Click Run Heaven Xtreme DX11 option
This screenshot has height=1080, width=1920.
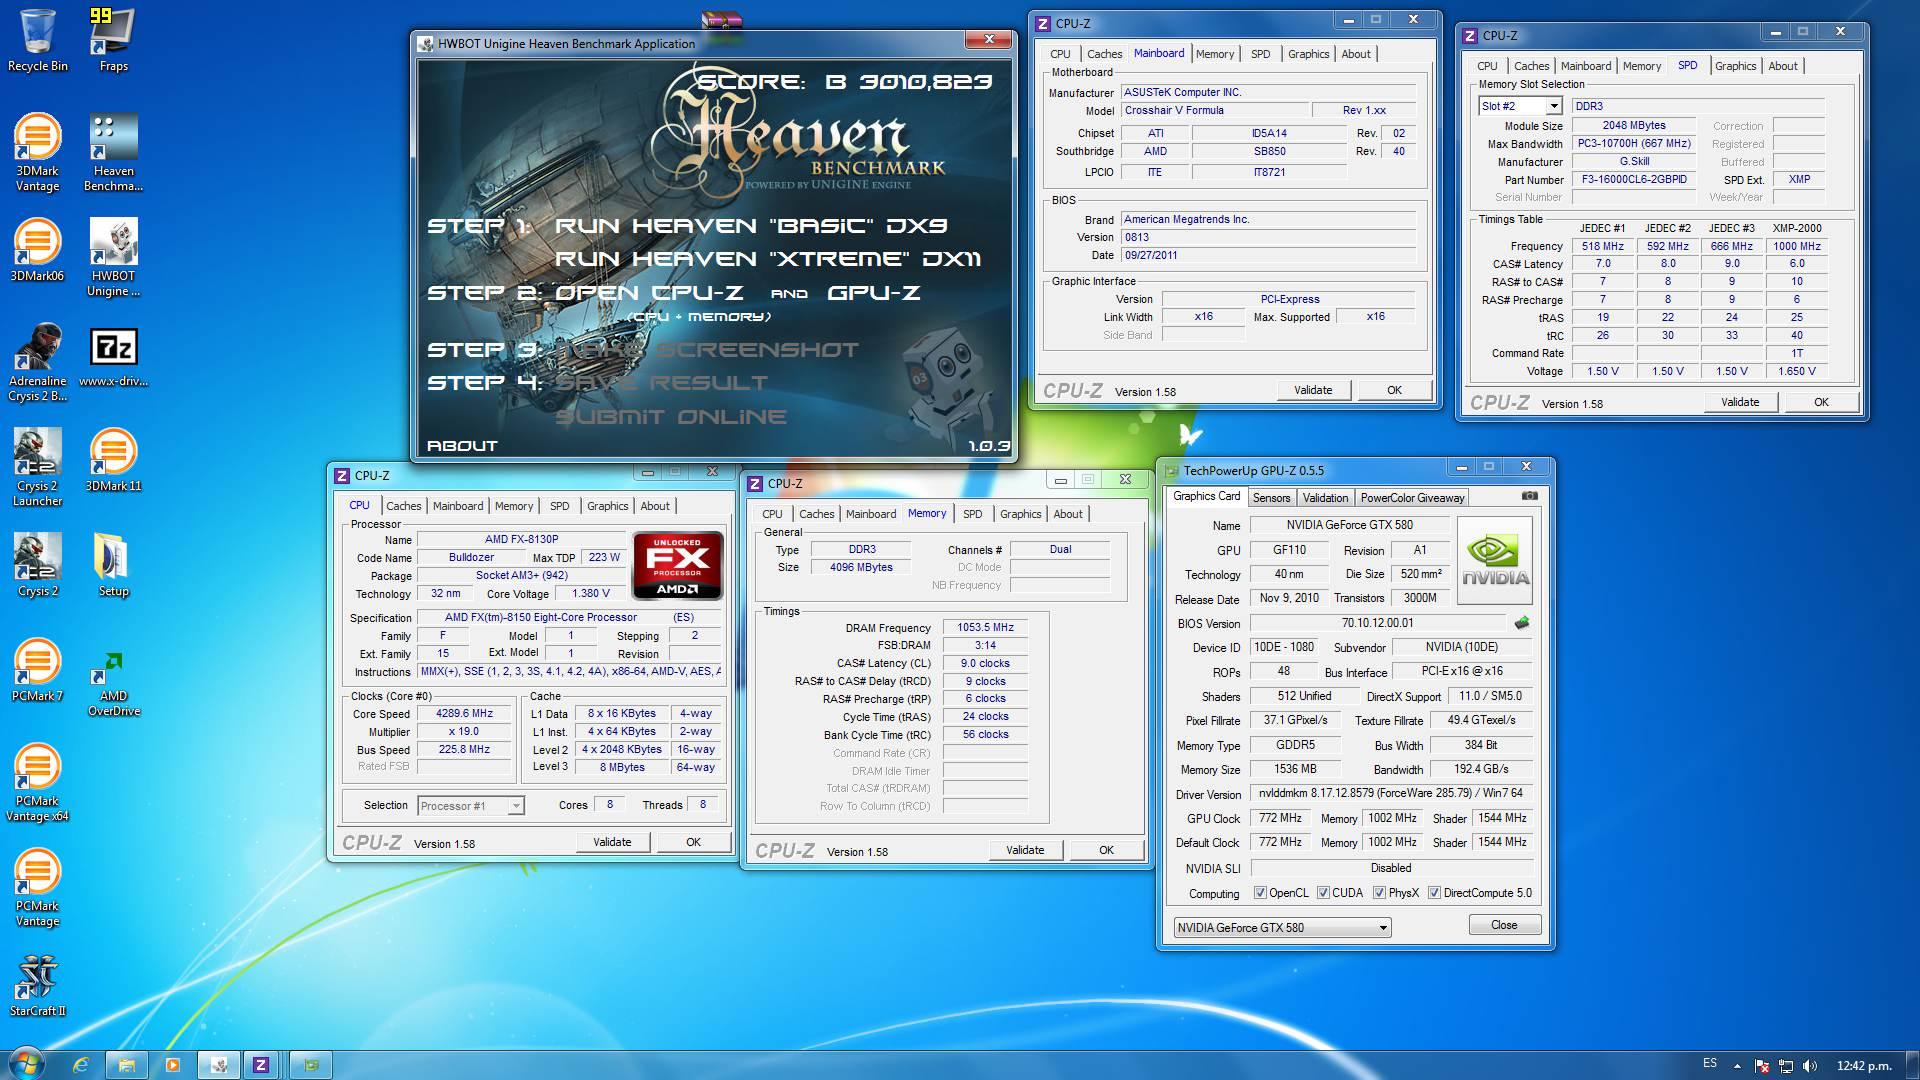click(768, 259)
